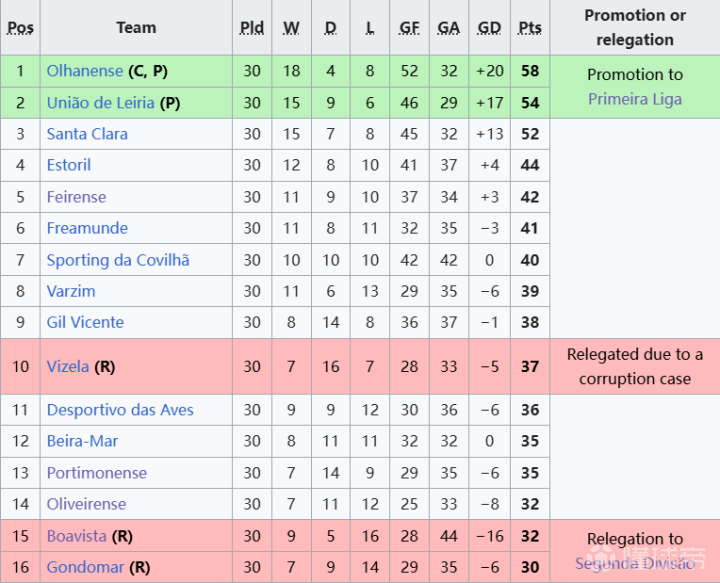Open the Varzim team link

point(71,291)
